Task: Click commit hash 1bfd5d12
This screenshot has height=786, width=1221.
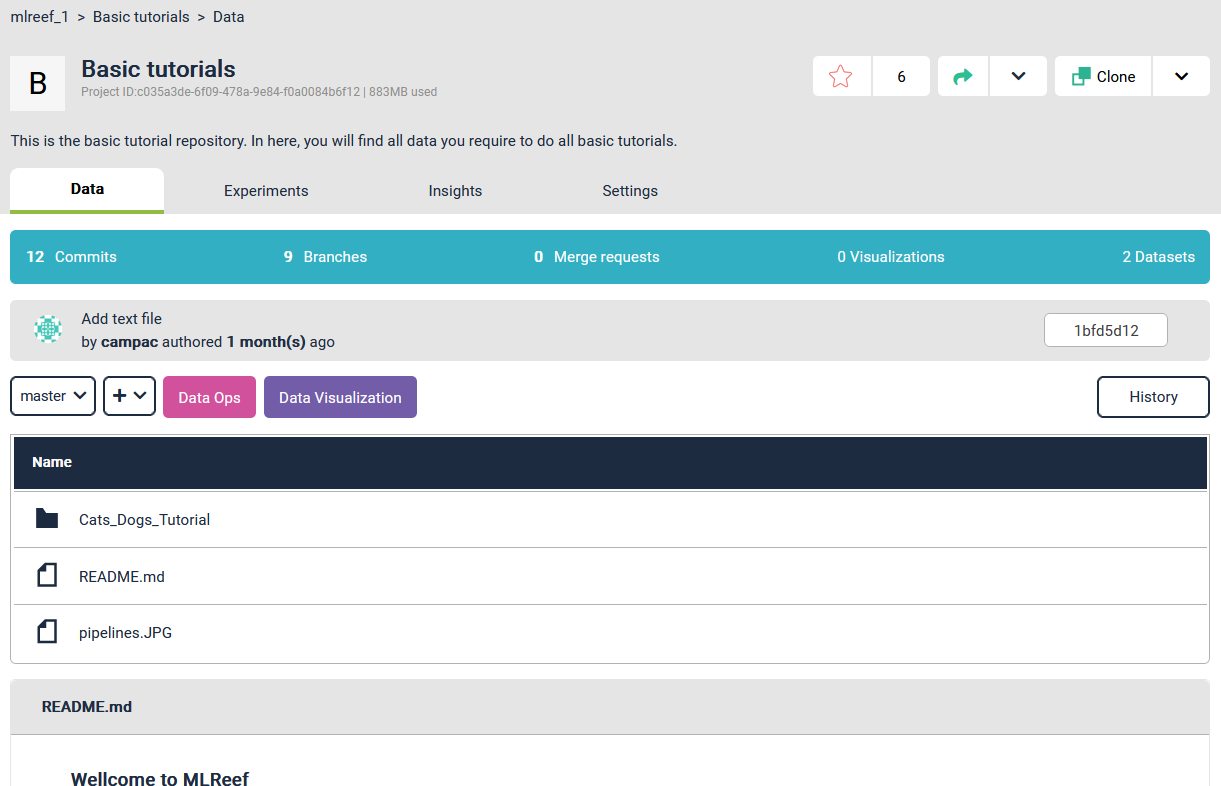Action: [1105, 330]
